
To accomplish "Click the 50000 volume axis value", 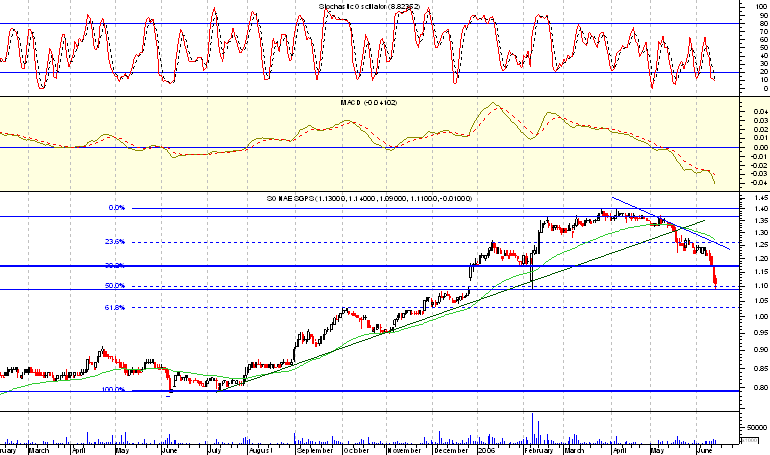I will [759, 428].
